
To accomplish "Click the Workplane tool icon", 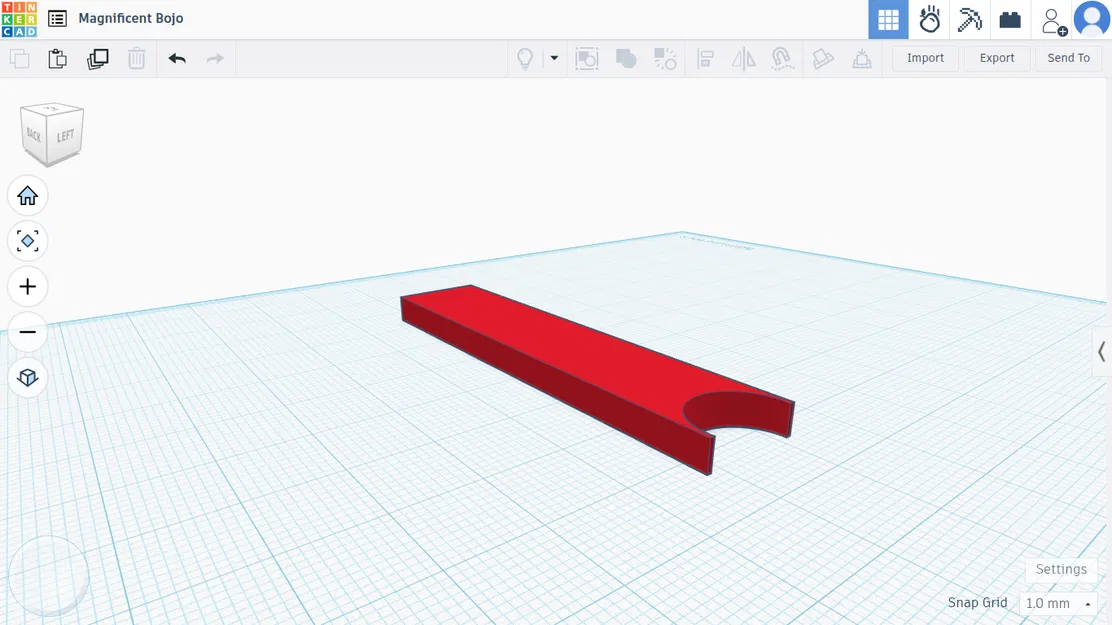I will tap(822, 58).
